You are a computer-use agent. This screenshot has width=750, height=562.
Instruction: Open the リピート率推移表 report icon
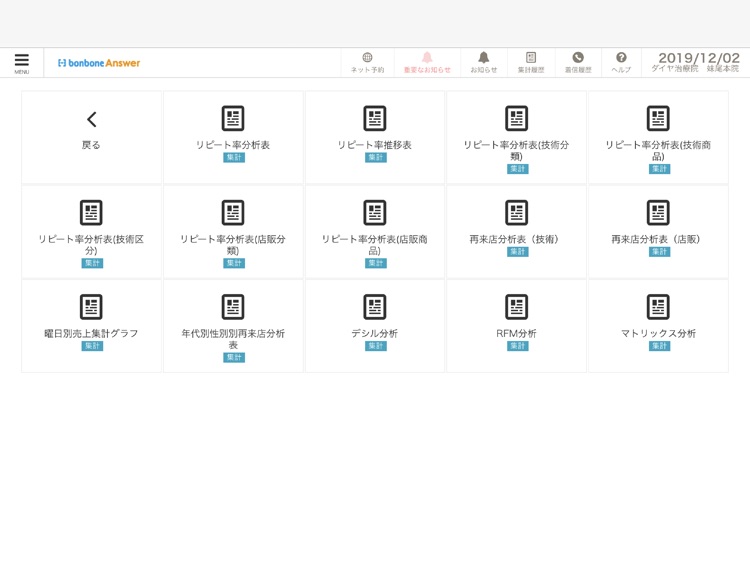pos(375,118)
